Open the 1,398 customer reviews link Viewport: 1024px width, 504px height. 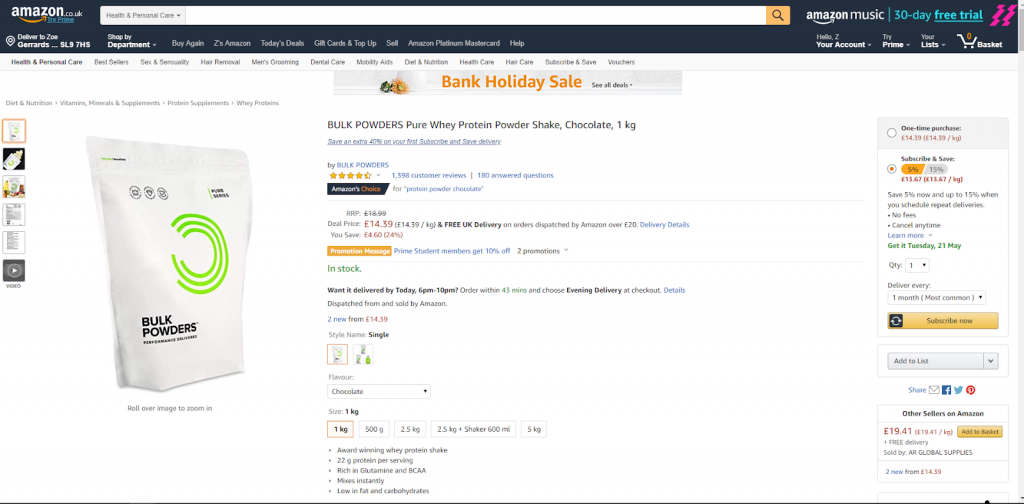tap(428, 176)
